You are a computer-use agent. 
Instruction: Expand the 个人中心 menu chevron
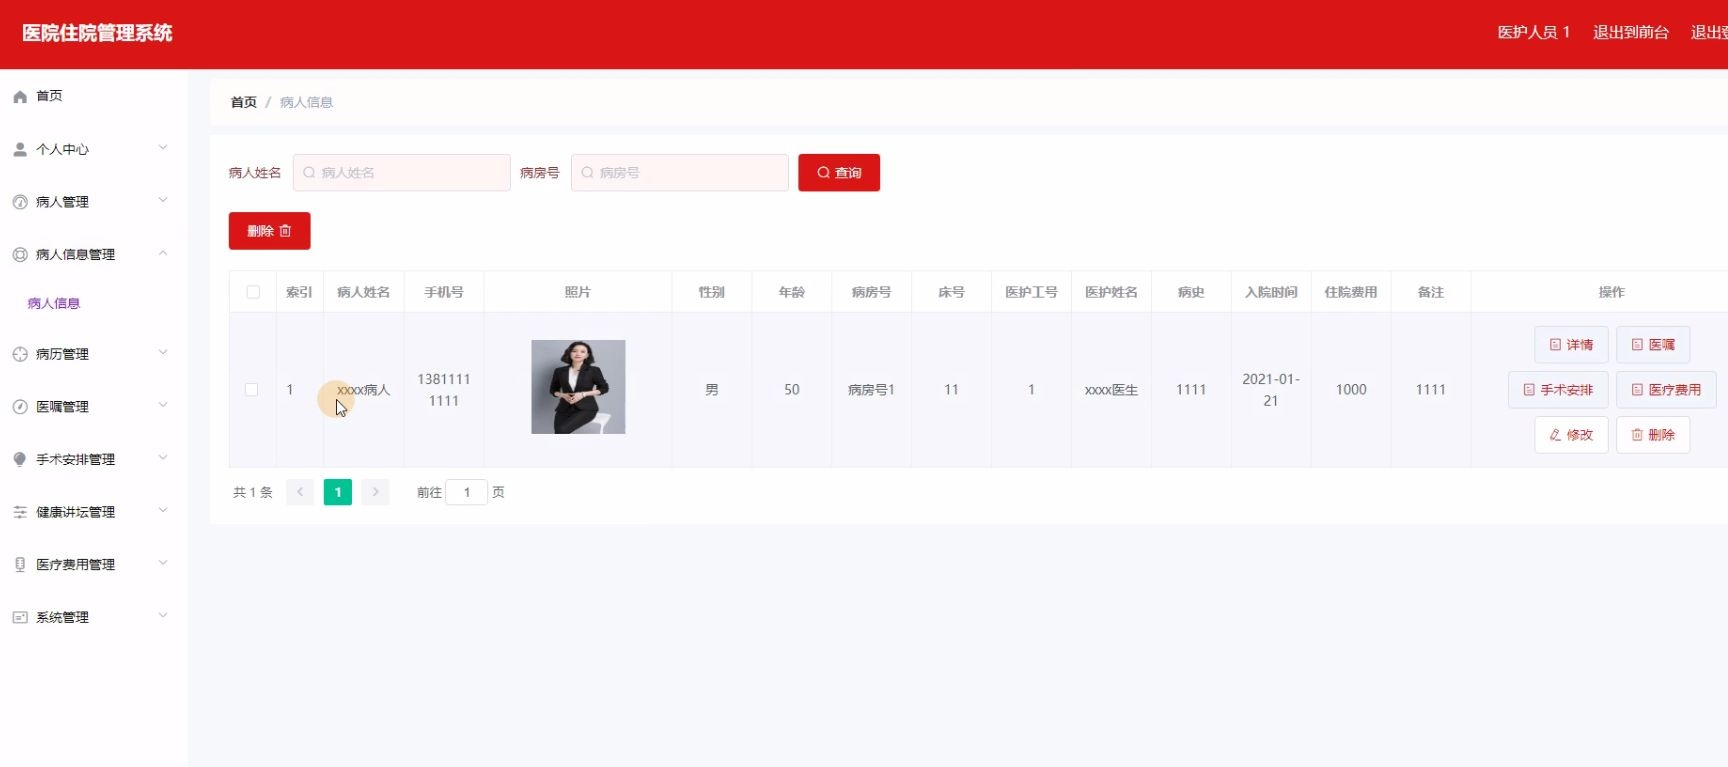point(163,148)
